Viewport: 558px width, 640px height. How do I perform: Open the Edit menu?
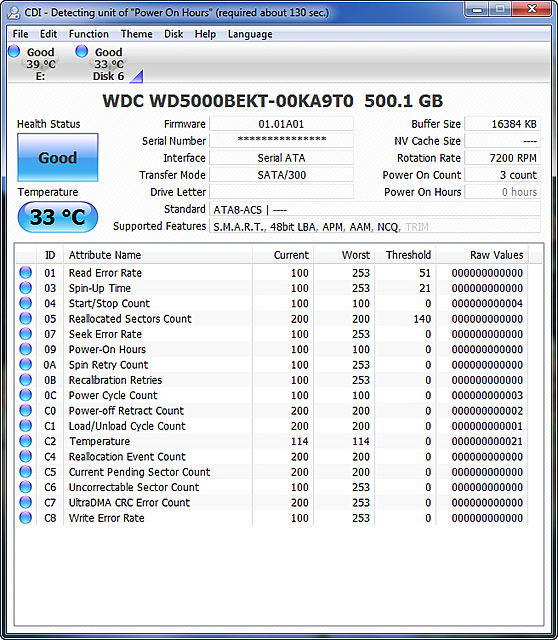point(48,34)
